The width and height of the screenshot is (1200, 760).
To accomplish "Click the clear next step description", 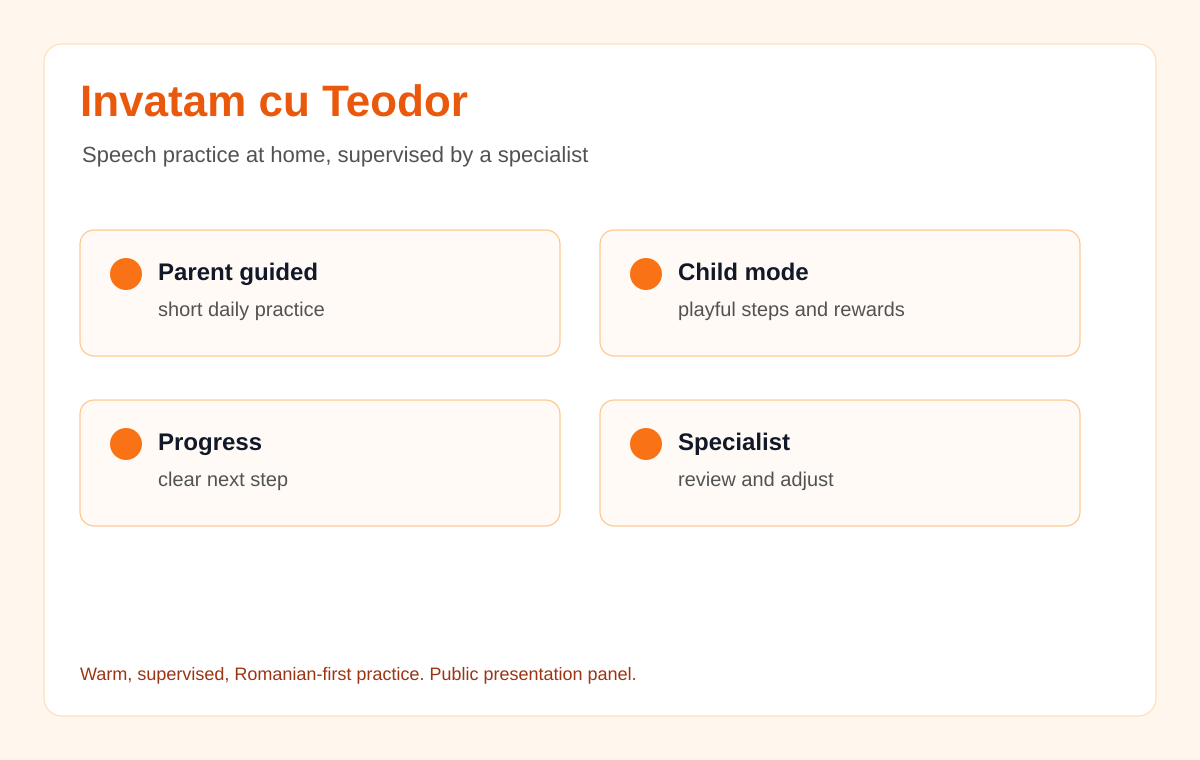I will click(x=223, y=480).
